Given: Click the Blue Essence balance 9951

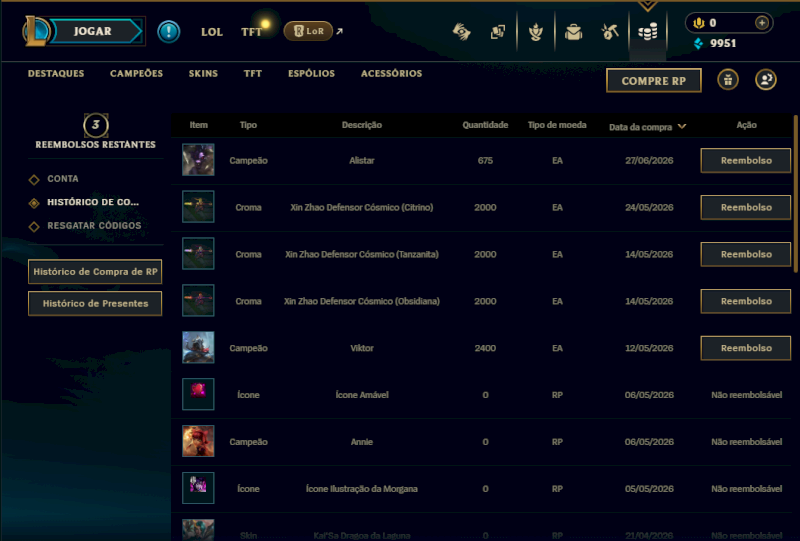Looking at the screenshot, I should tap(716, 43).
